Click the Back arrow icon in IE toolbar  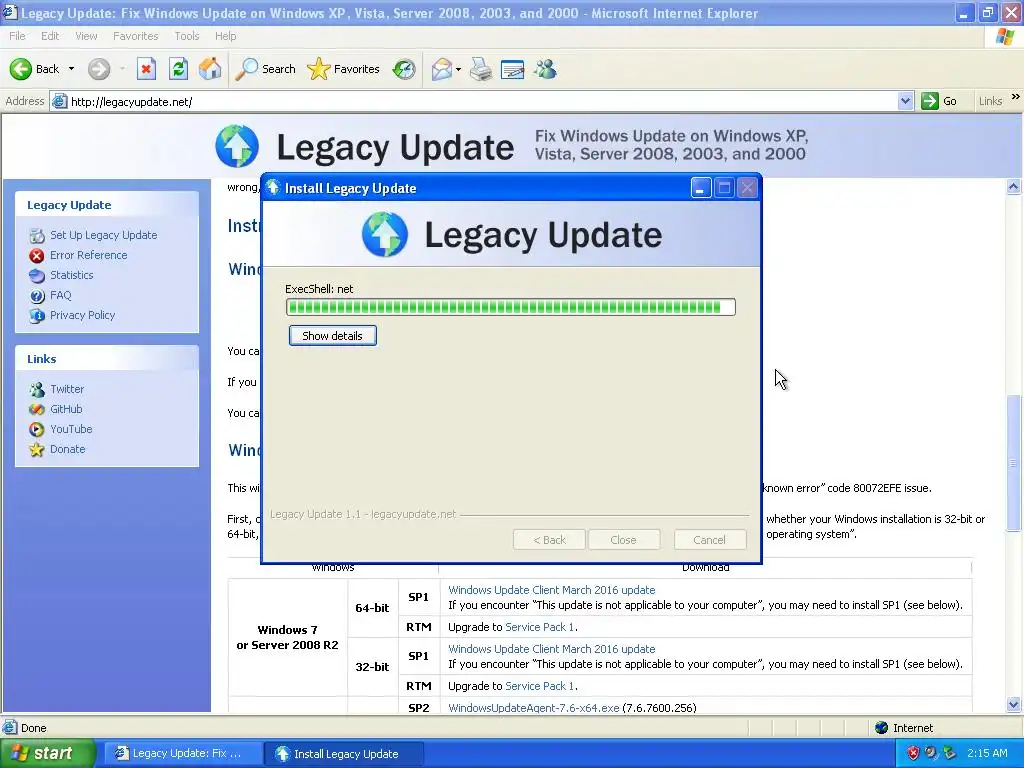[x=20, y=69]
